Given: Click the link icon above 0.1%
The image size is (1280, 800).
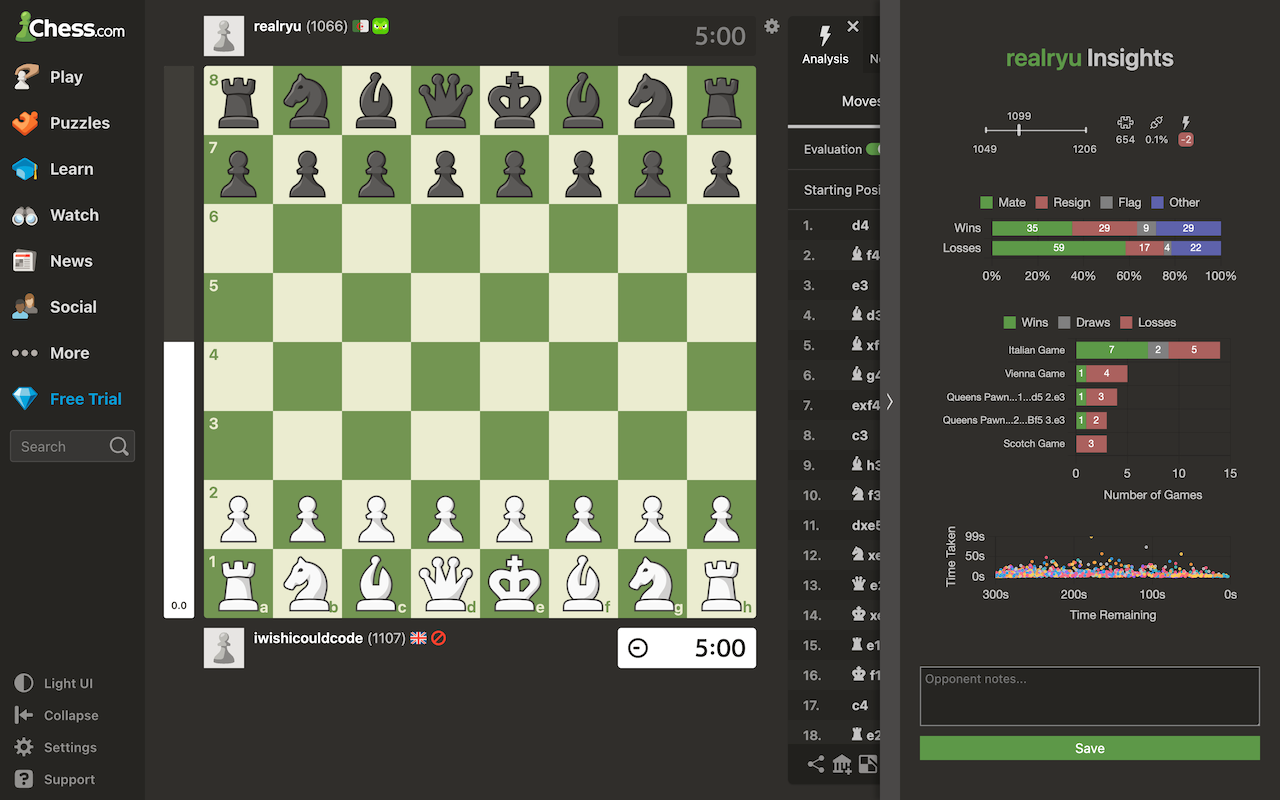Looking at the screenshot, I should pos(1157,122).
